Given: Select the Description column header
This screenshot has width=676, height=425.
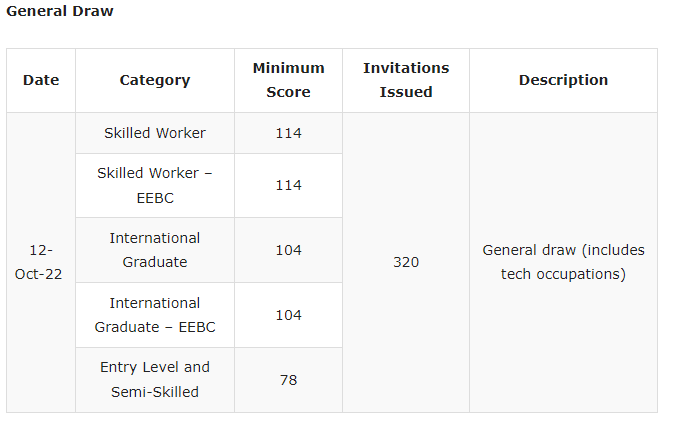Looking at the screenshot, I should 563,80.
